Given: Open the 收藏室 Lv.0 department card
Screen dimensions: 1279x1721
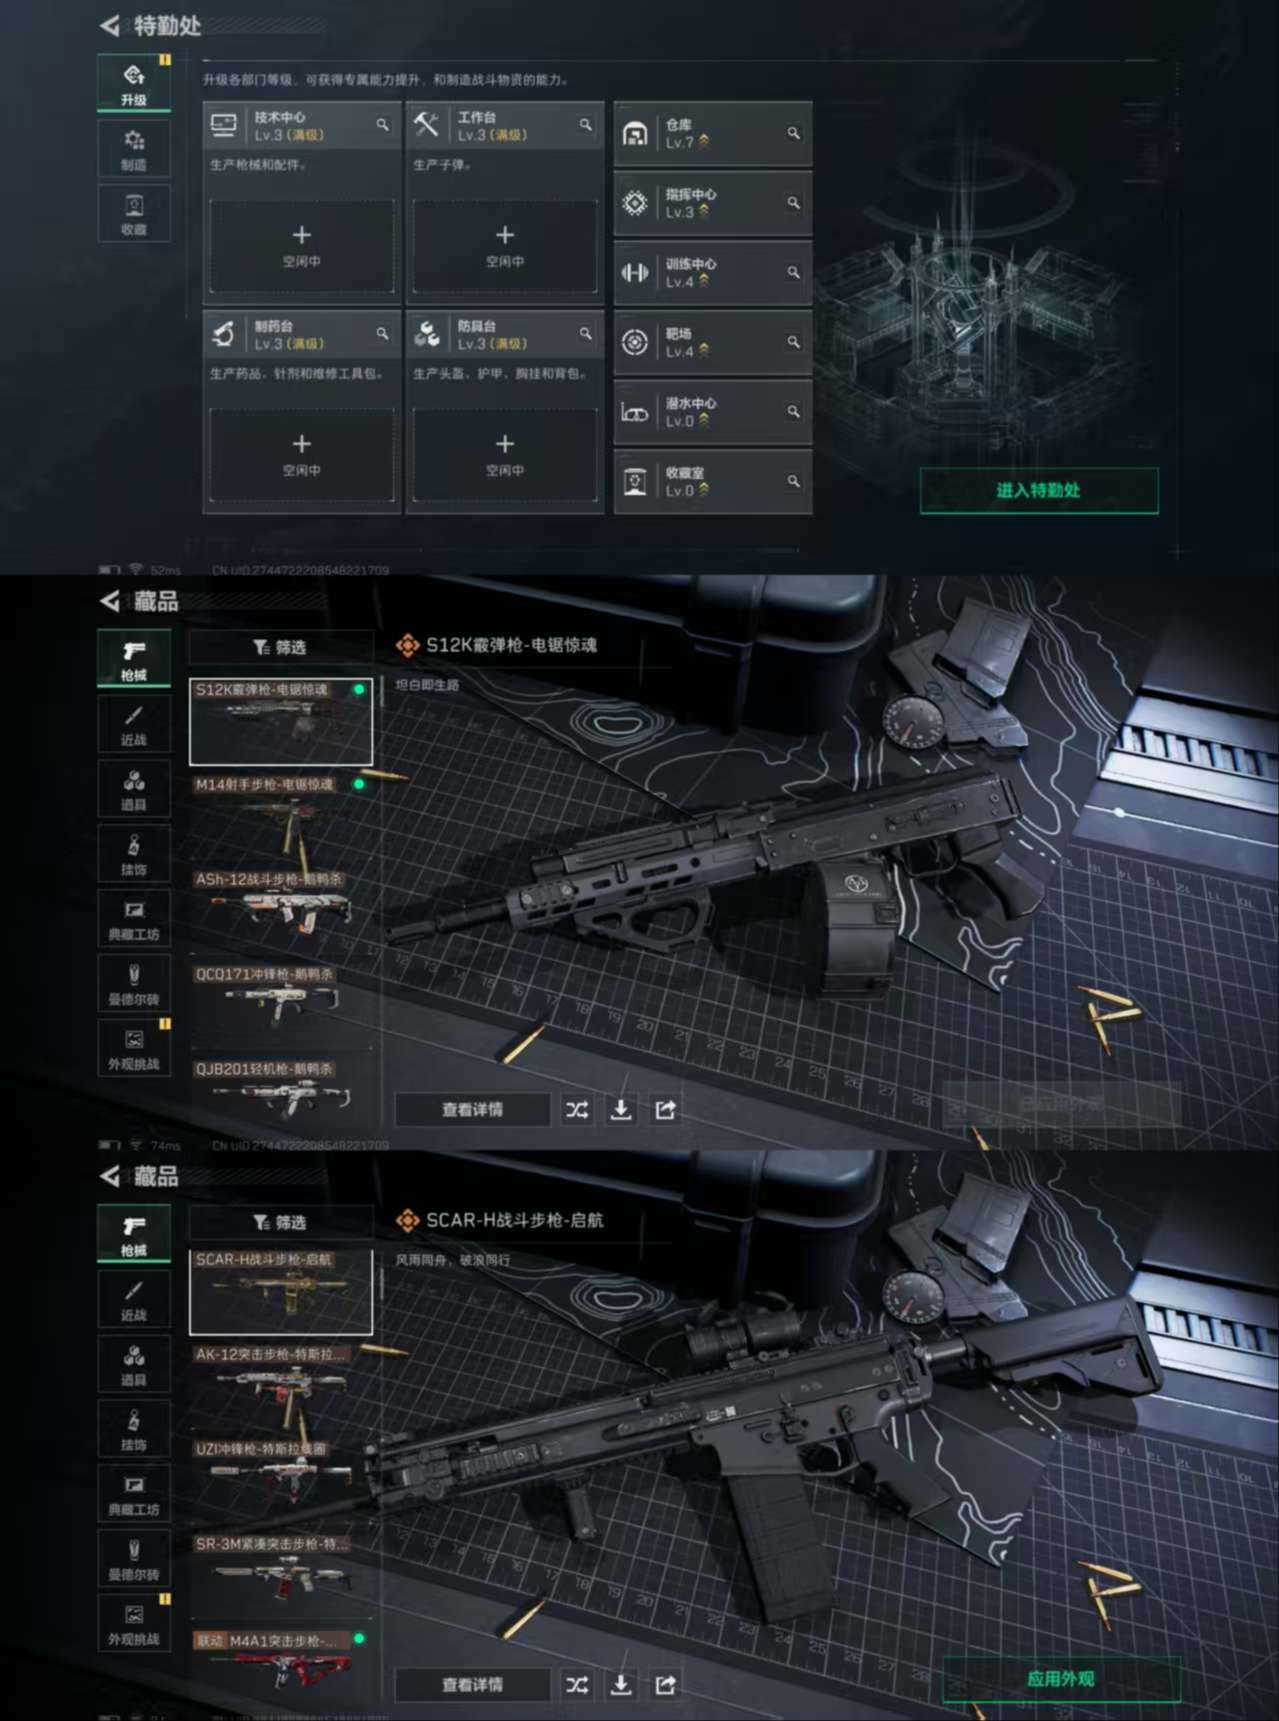Looking at the screenshot, I should [x=712, y=481].
